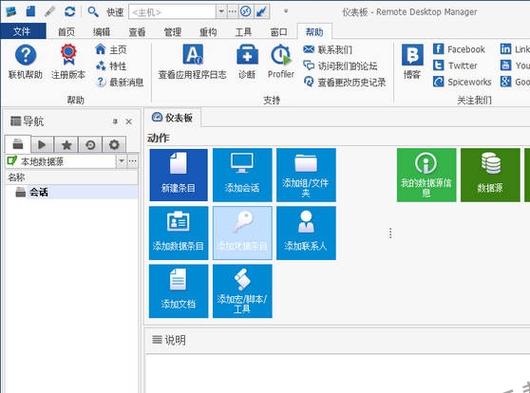Select the 仪表板 dashboard tab
The height and width of the screenshot is (393, 530).
[x=173, y=117]
